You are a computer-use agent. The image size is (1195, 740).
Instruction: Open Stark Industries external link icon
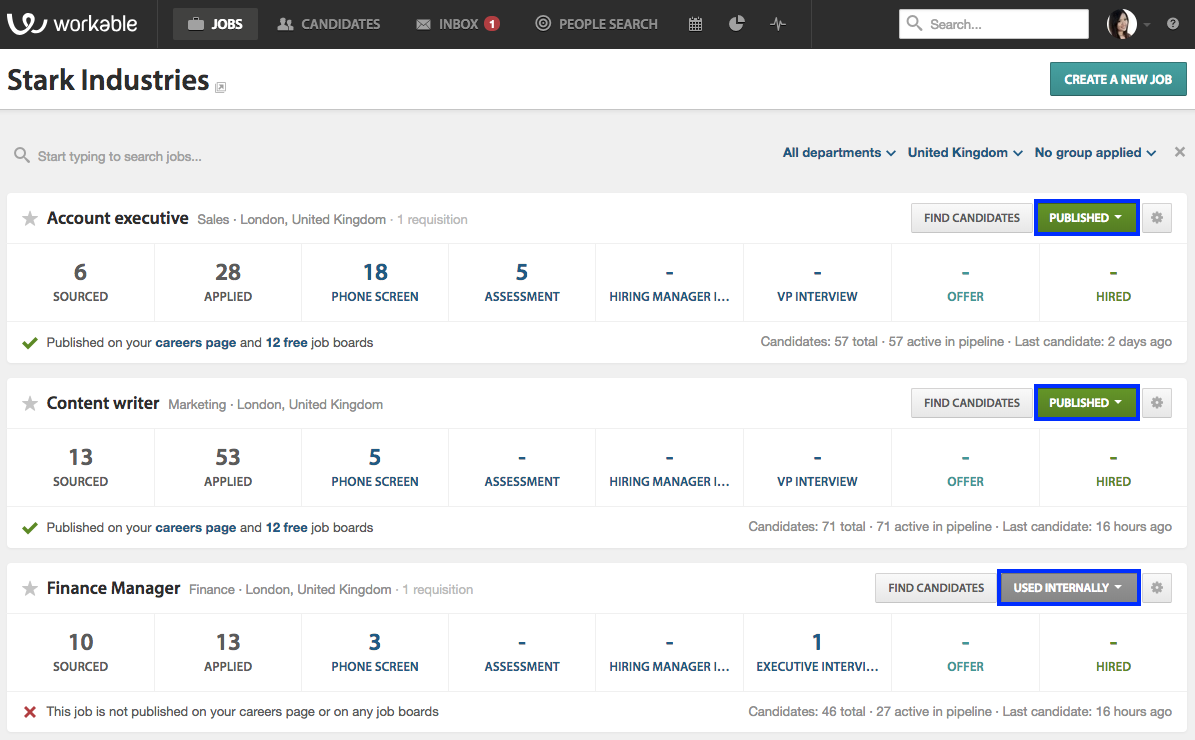coord(220,87)
